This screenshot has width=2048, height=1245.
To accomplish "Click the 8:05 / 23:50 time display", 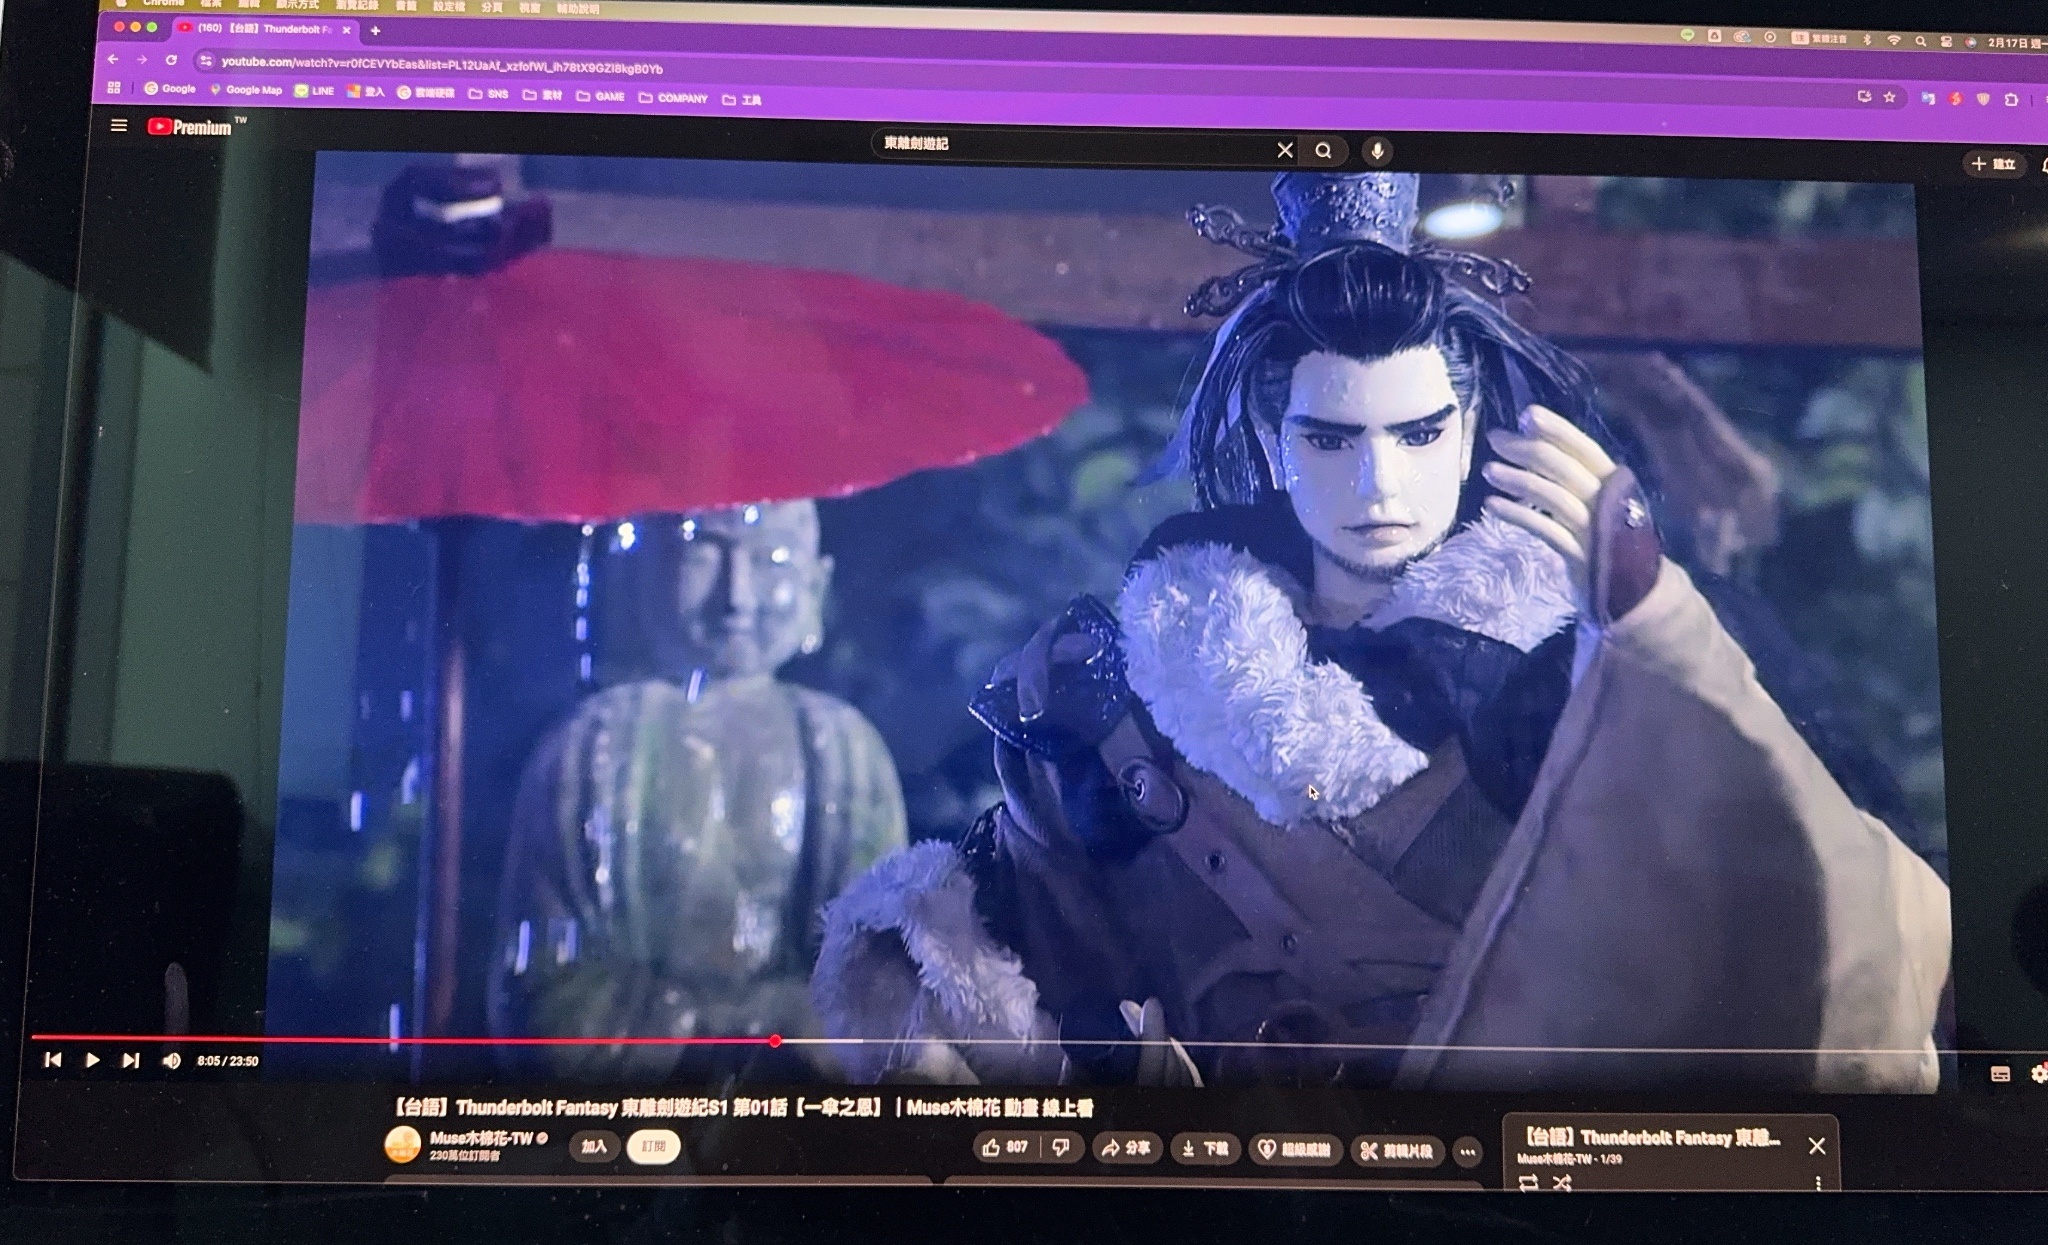I will point(227,1061).
